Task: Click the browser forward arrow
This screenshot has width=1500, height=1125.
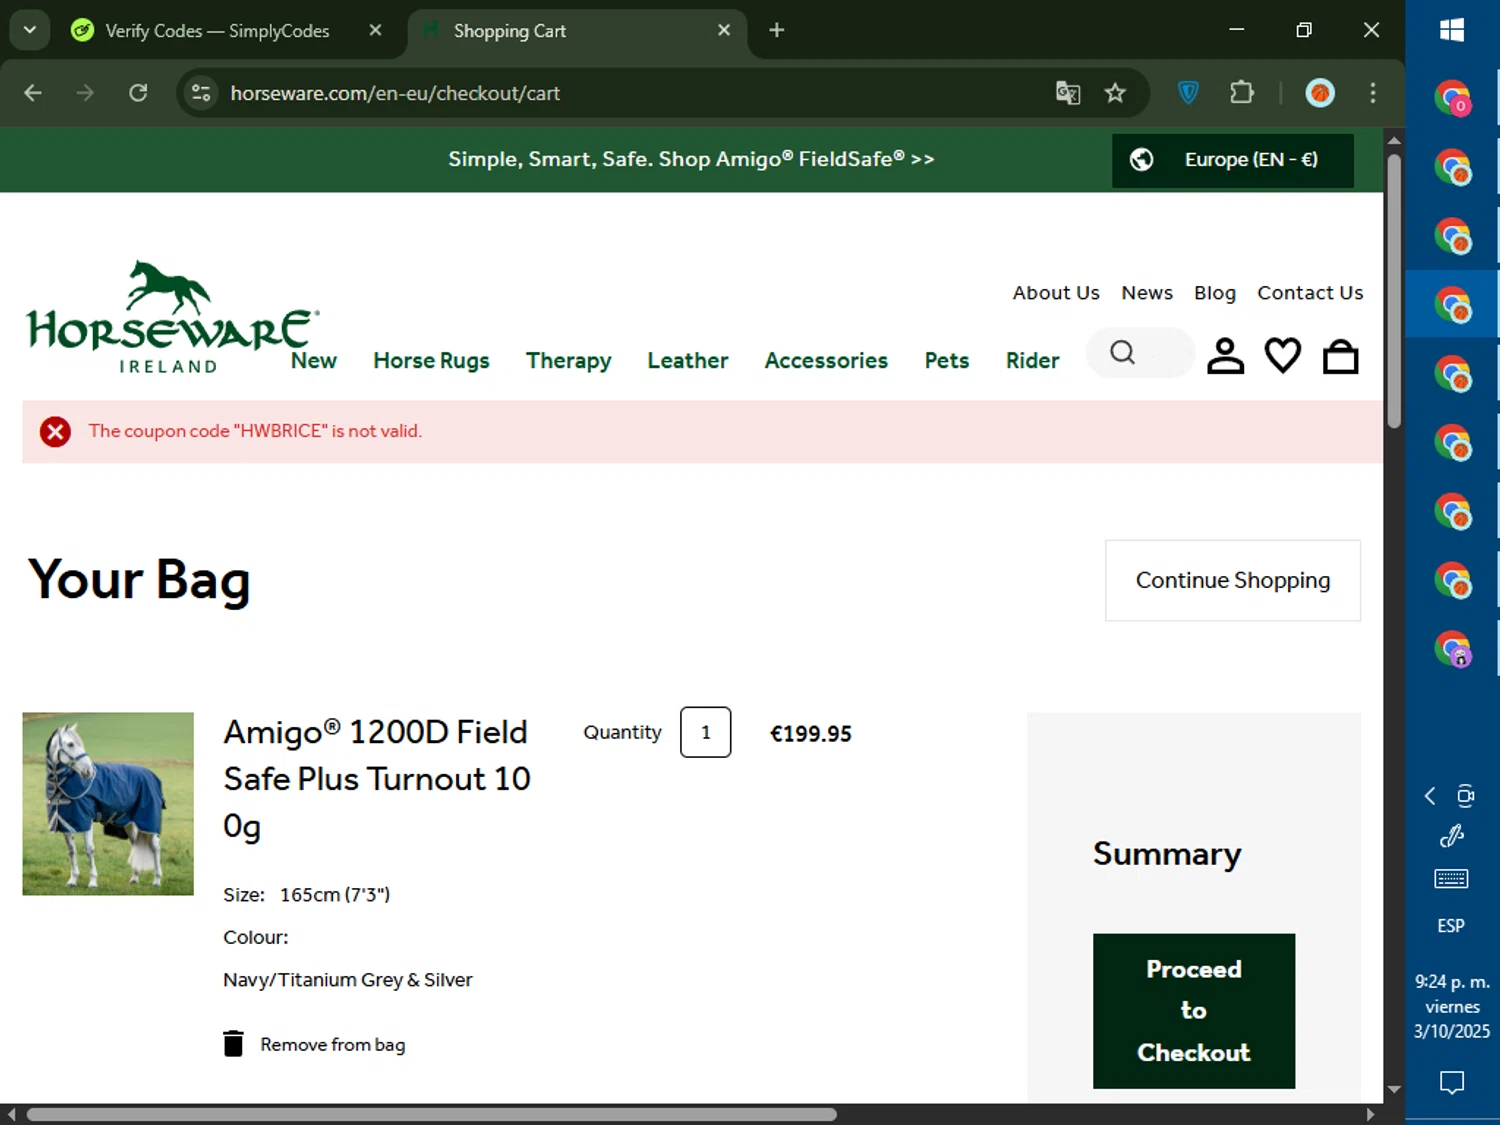Action: [x=85, y=93]
